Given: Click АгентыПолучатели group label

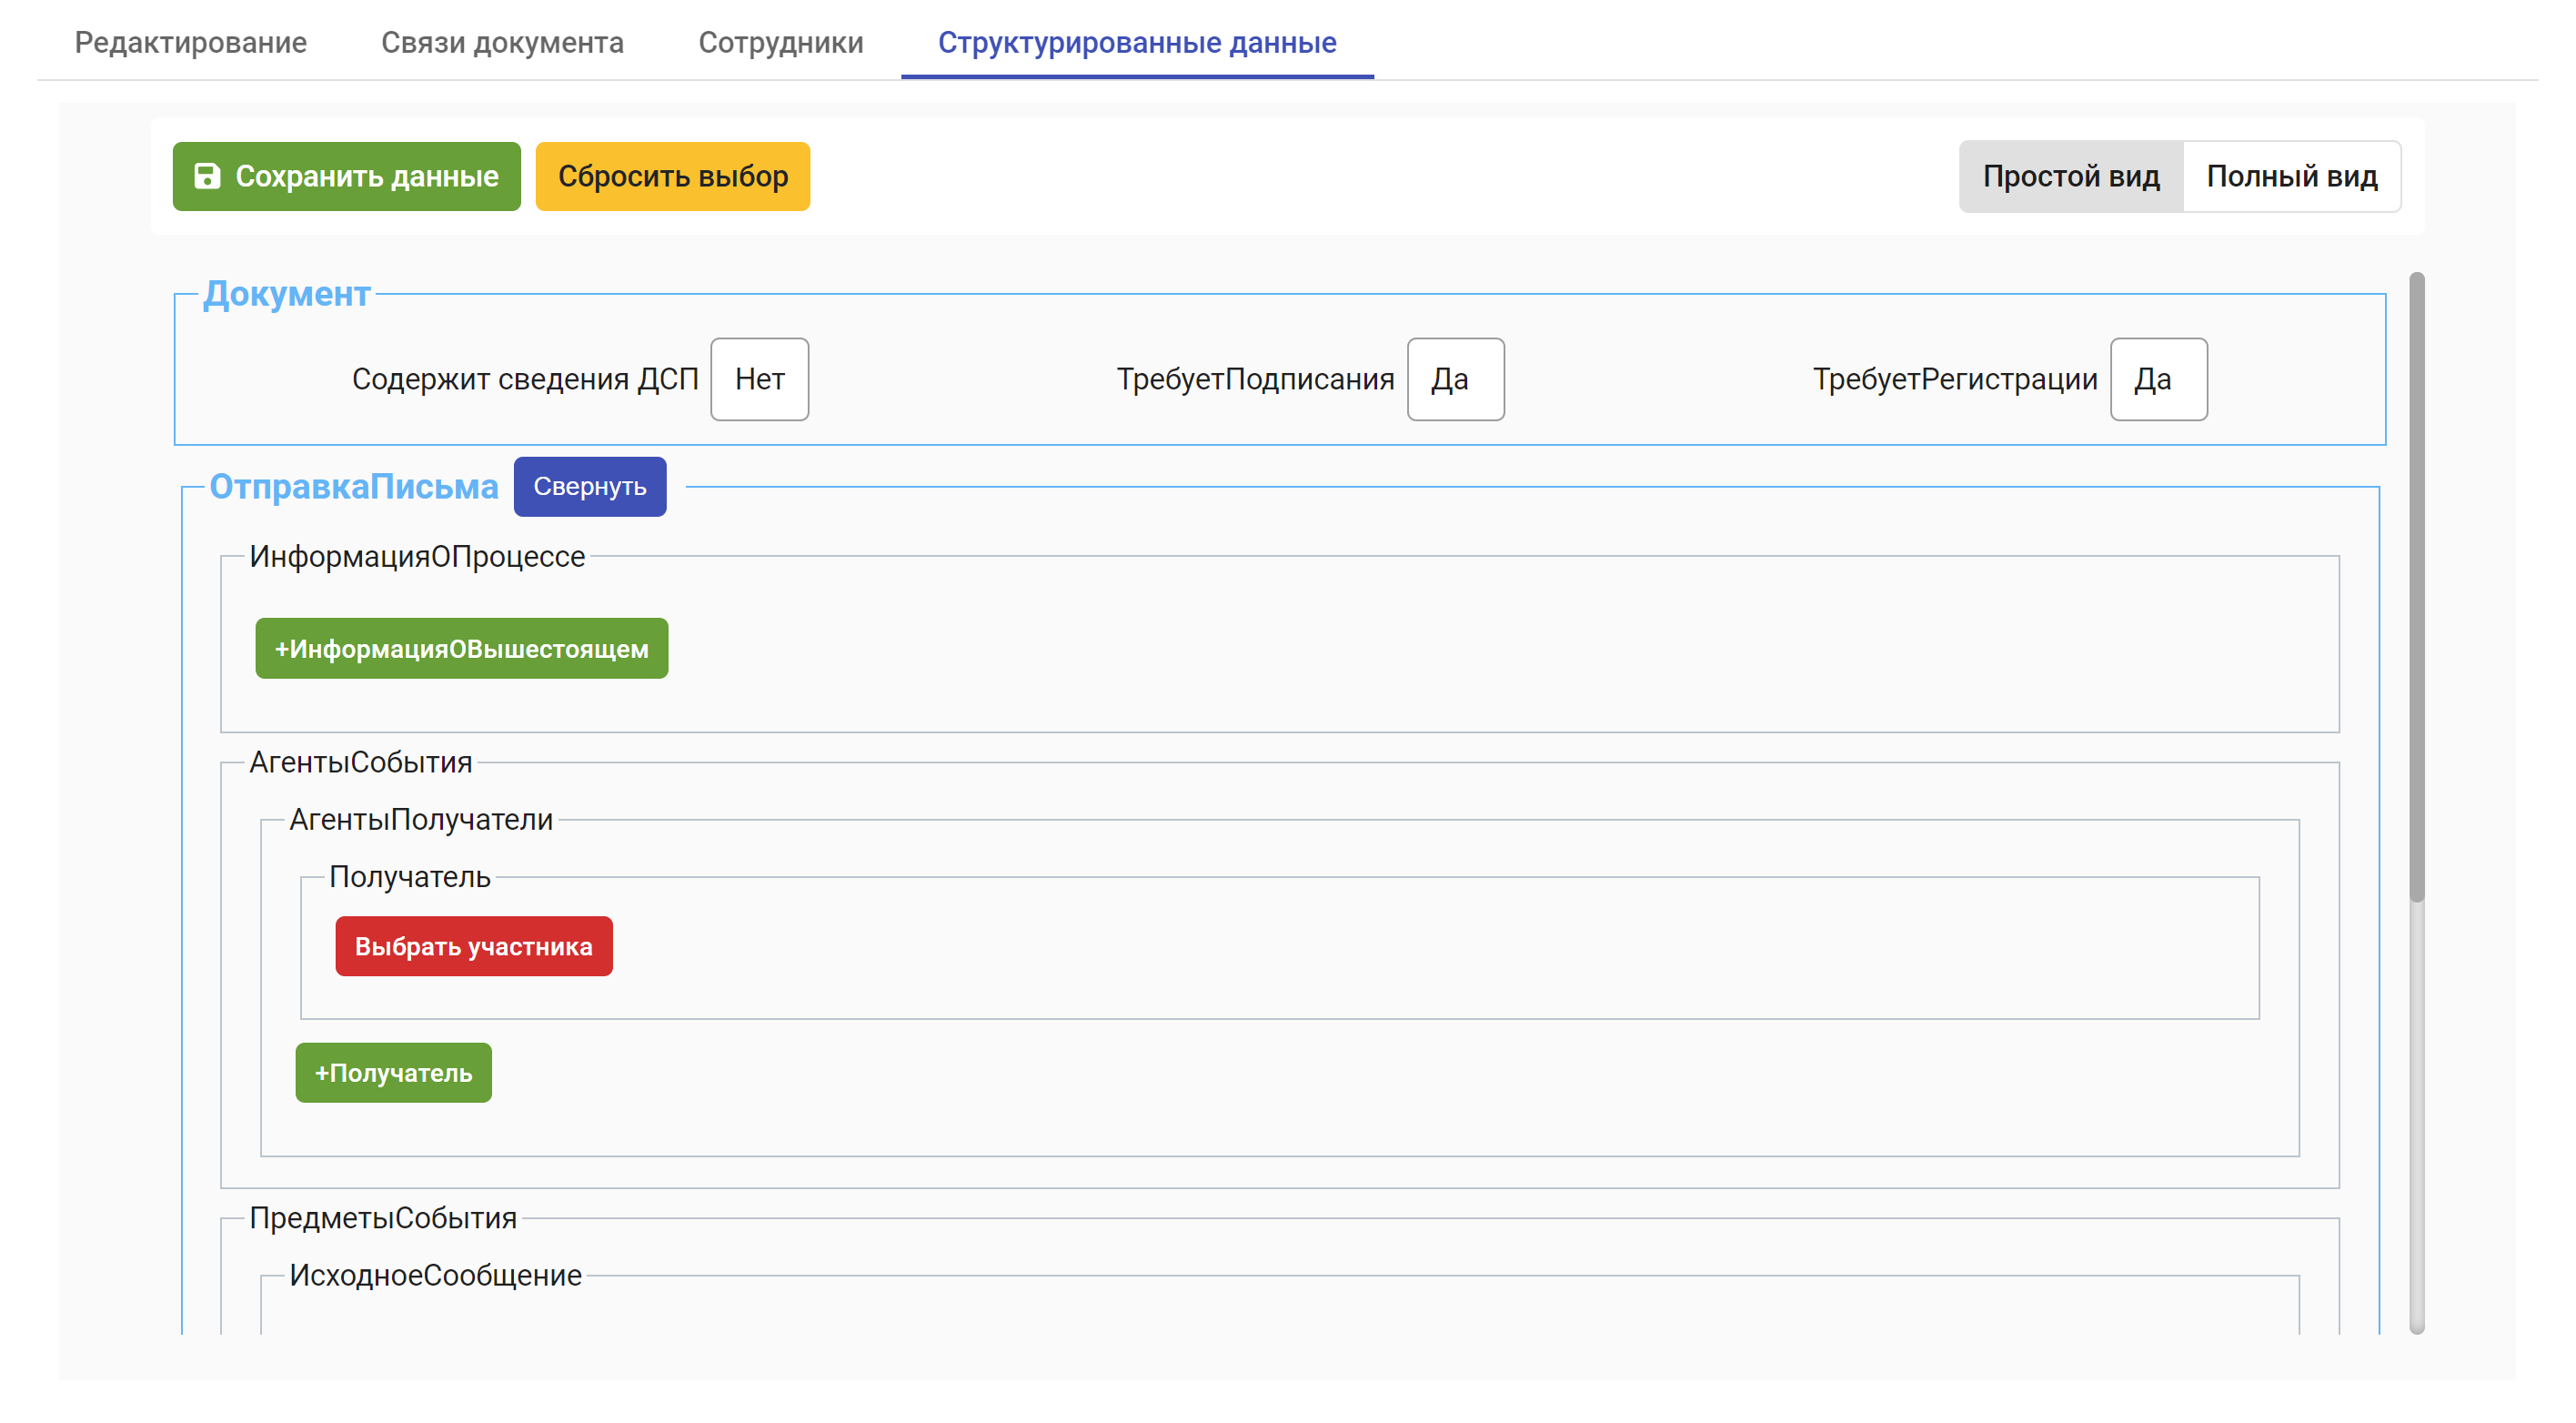Looking at the screenshot, I should (x=420, y=819).
